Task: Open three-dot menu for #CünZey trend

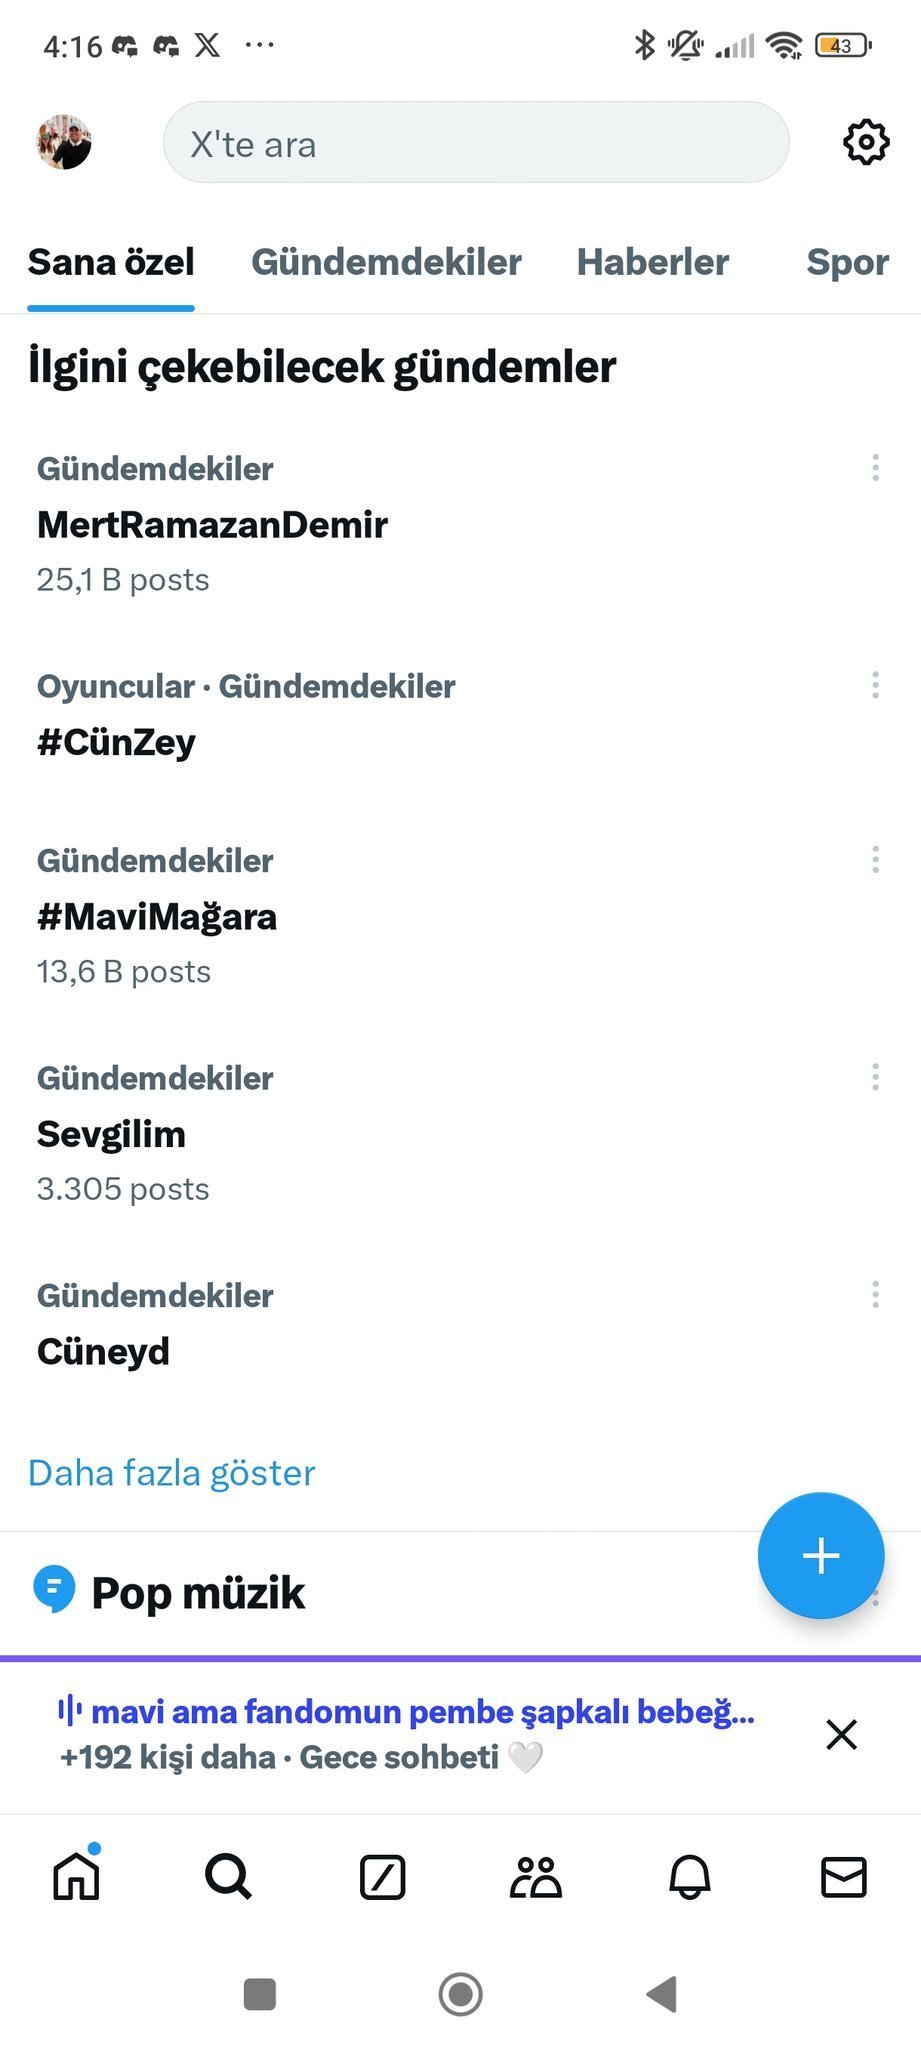Action: [x=875, y=685]
